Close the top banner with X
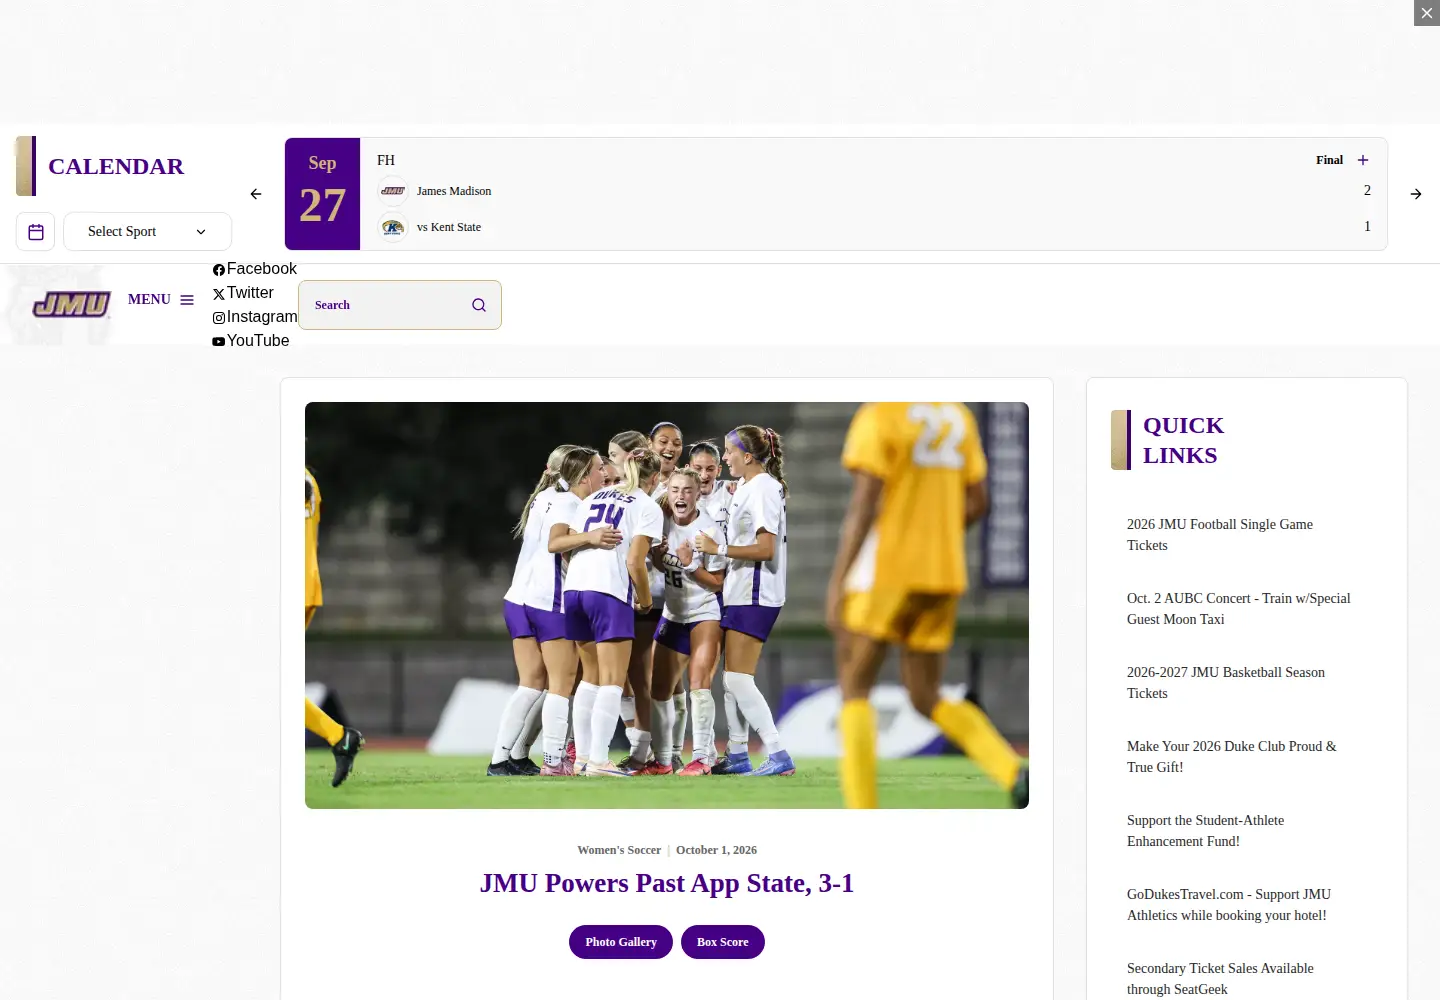 tap(1427, 13)
